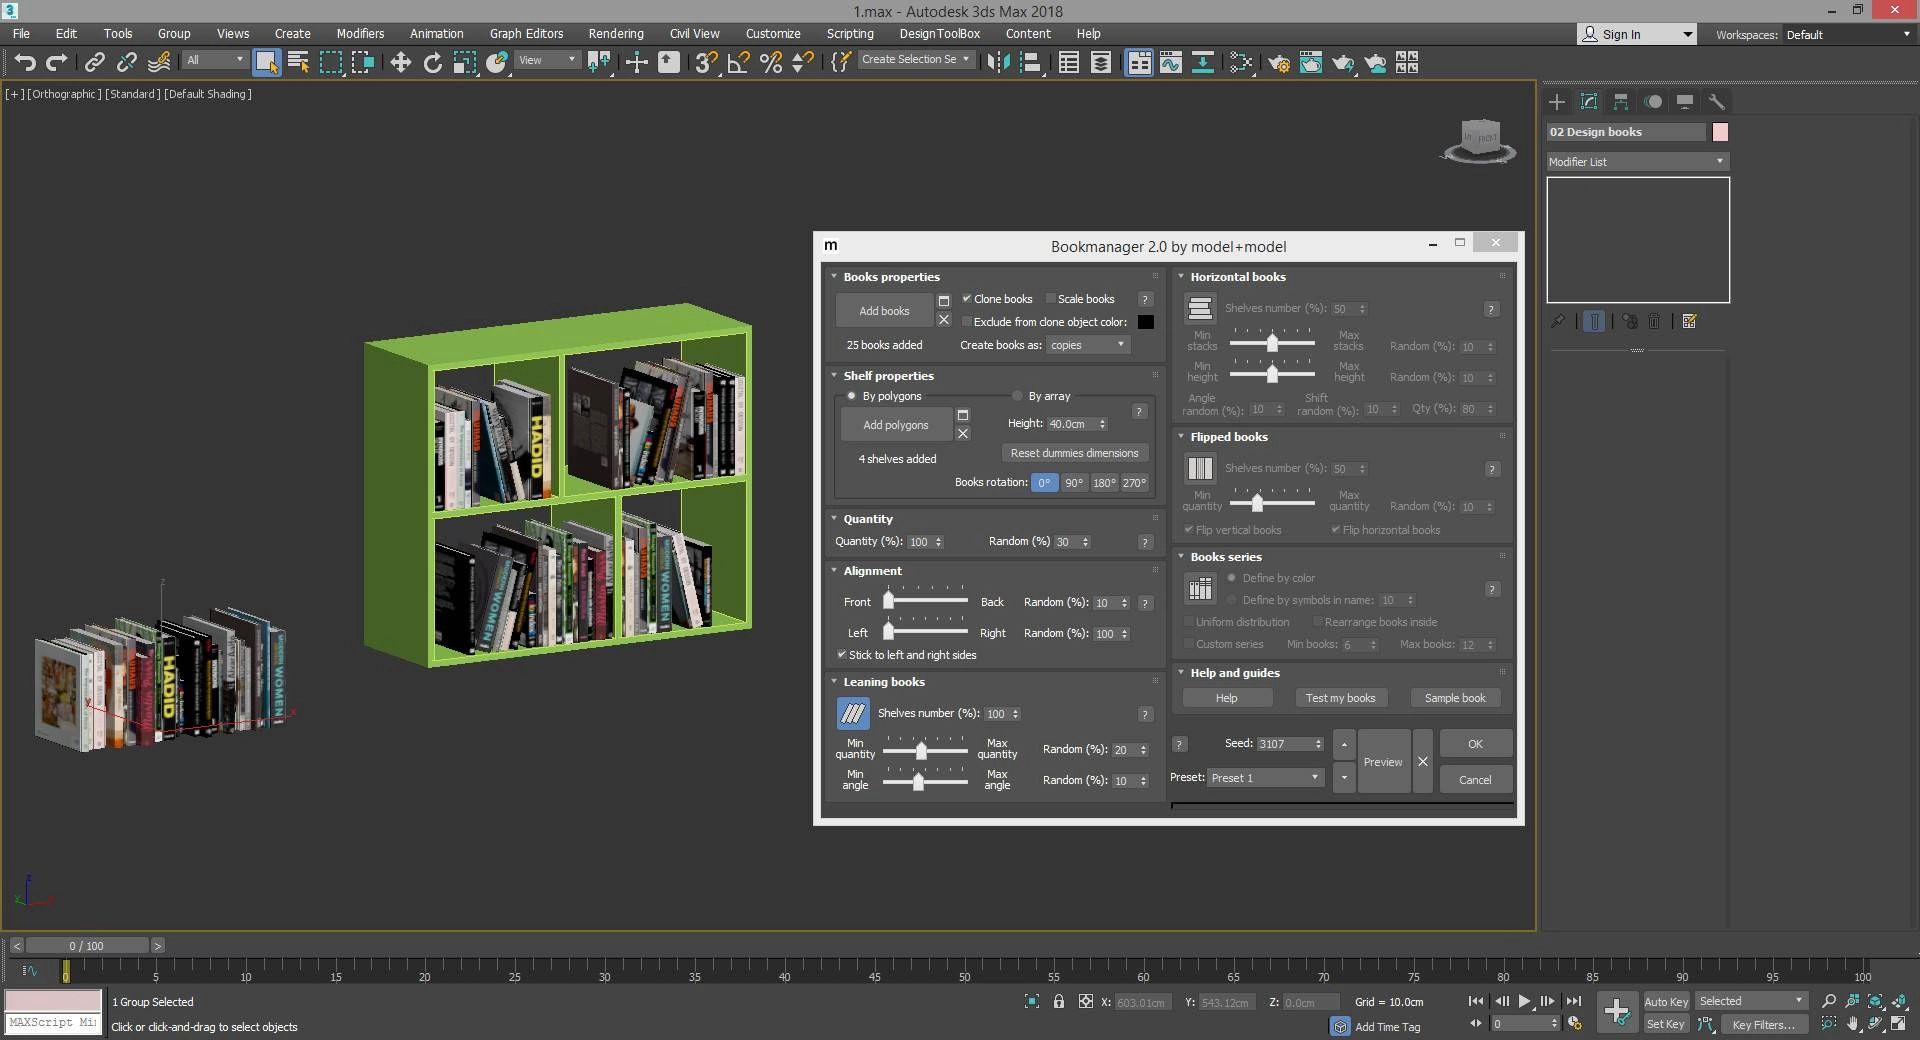Click the Zoom Extents navigation icon

click(1875, 1001)
